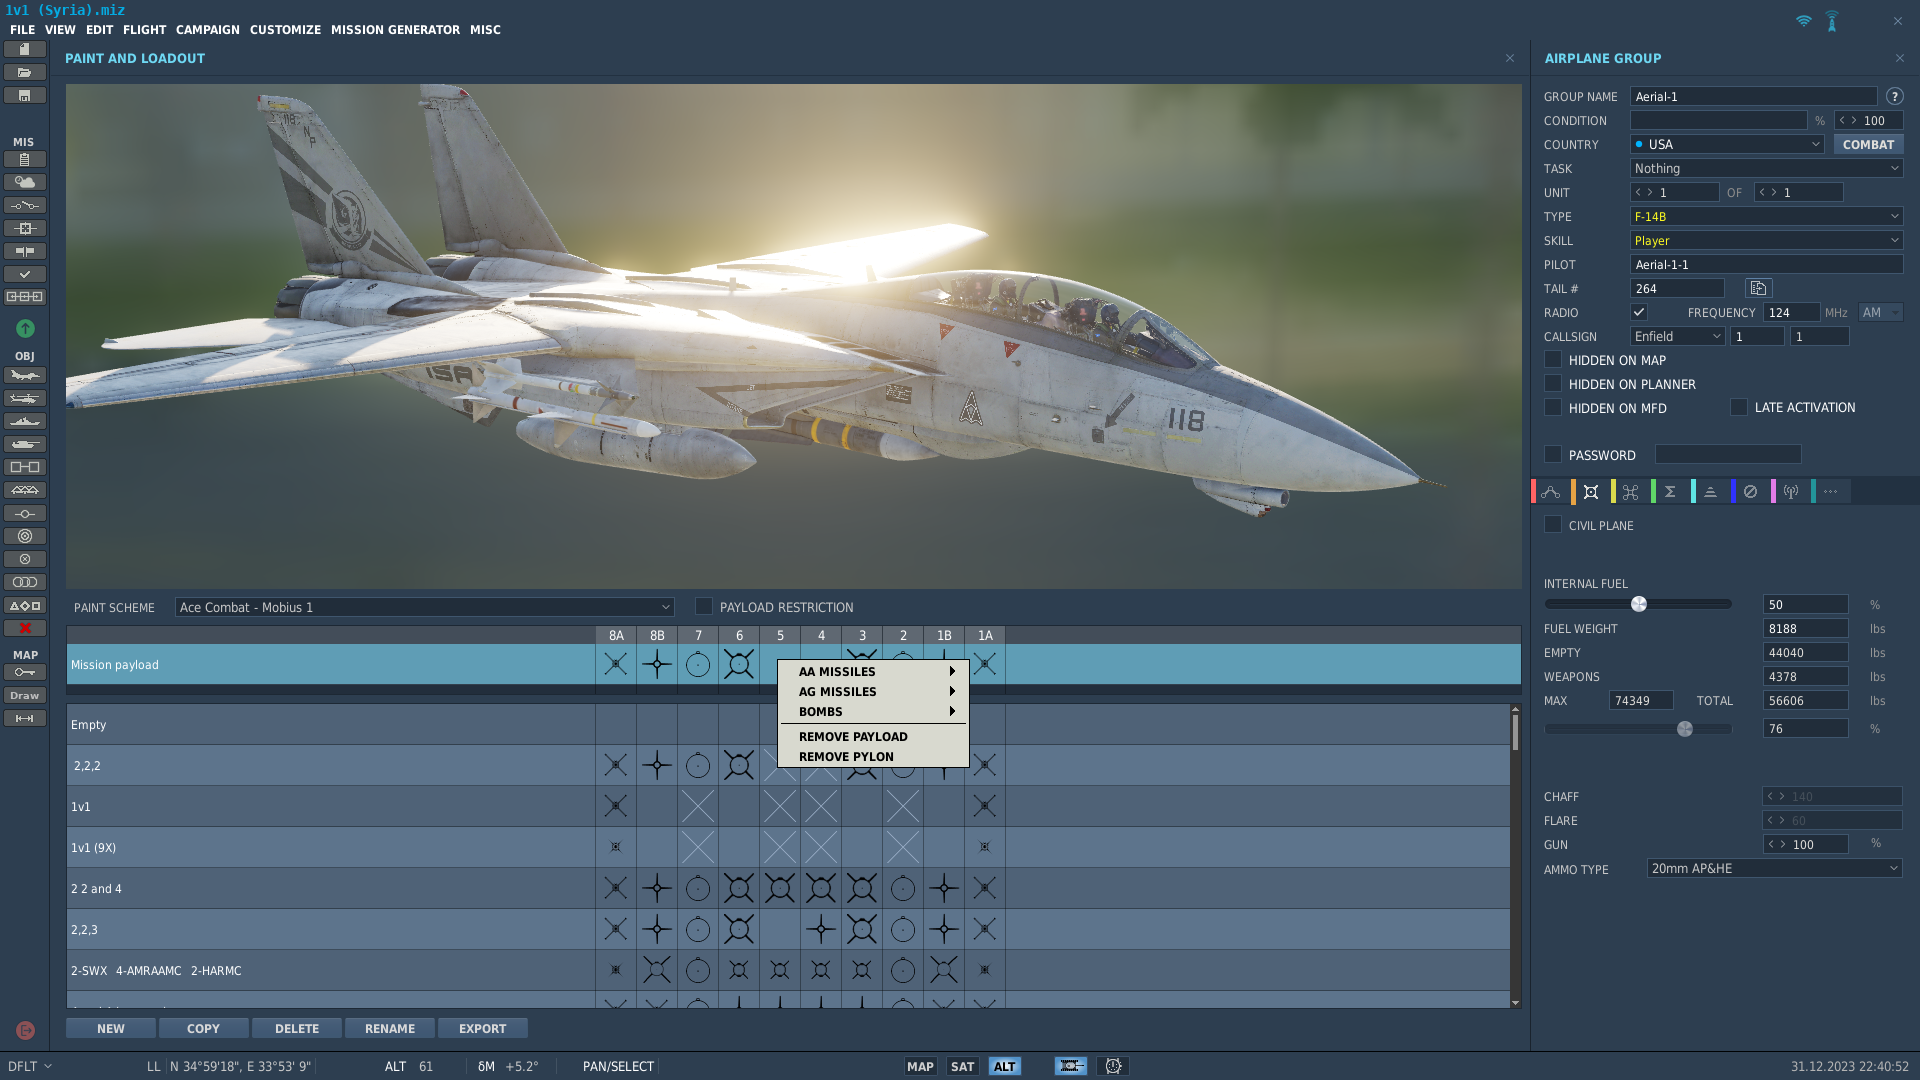1920x1080 pixels.
Task: Click the red X delete object icon
Action: [x=25, y=628]
